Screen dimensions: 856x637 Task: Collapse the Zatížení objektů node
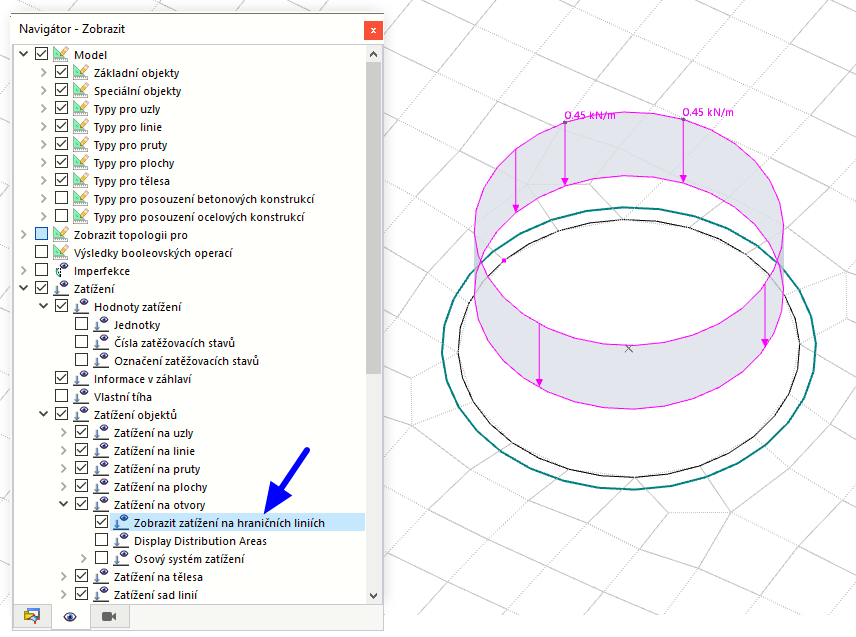(x=44, y=414)
